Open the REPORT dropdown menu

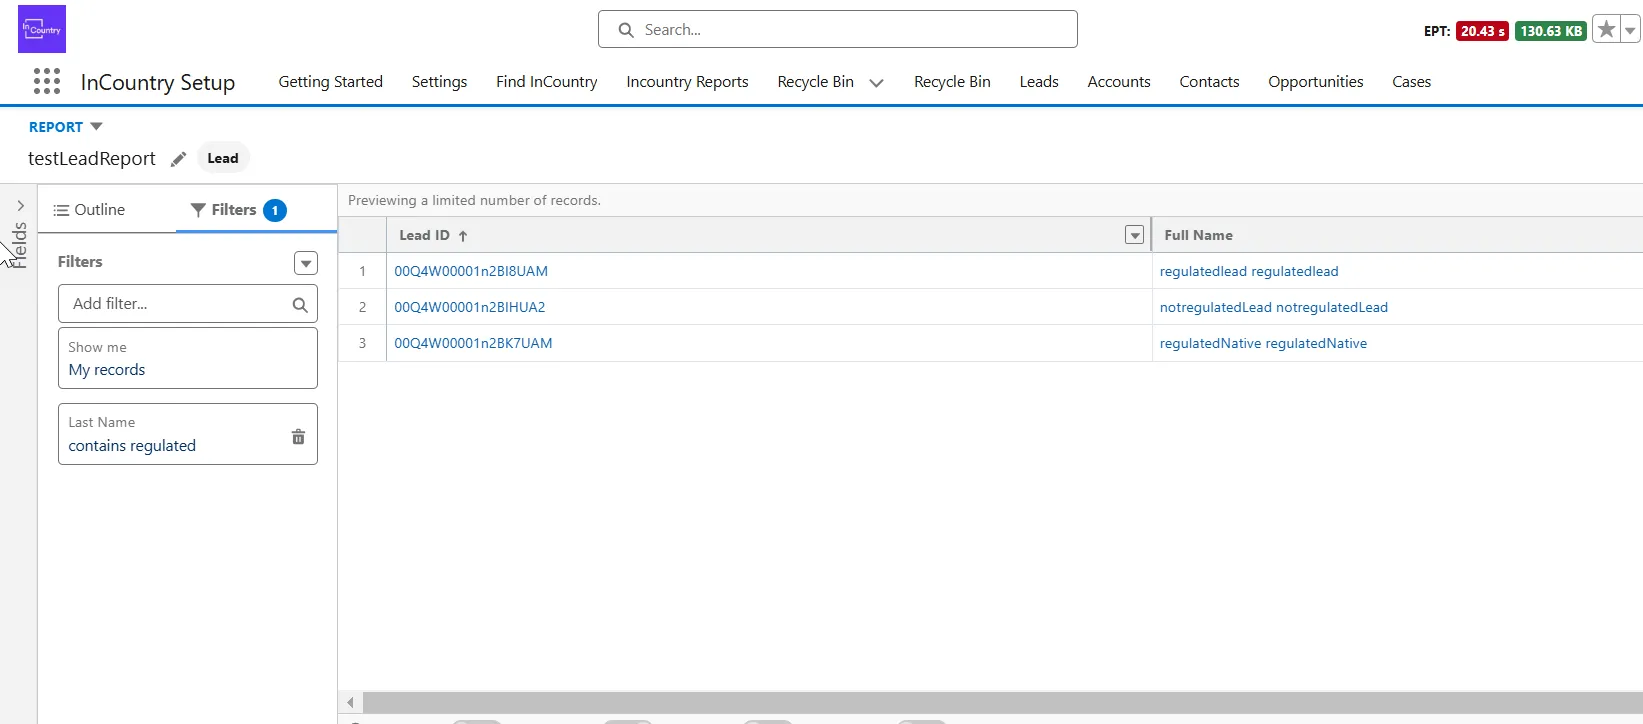pyautogui.click(x=96, y=127)
